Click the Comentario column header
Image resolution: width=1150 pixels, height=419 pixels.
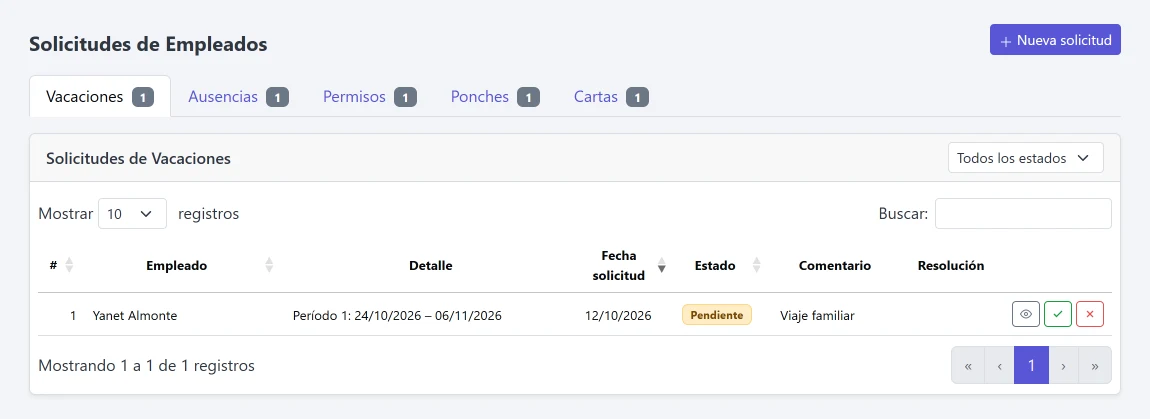coord(835,266)
